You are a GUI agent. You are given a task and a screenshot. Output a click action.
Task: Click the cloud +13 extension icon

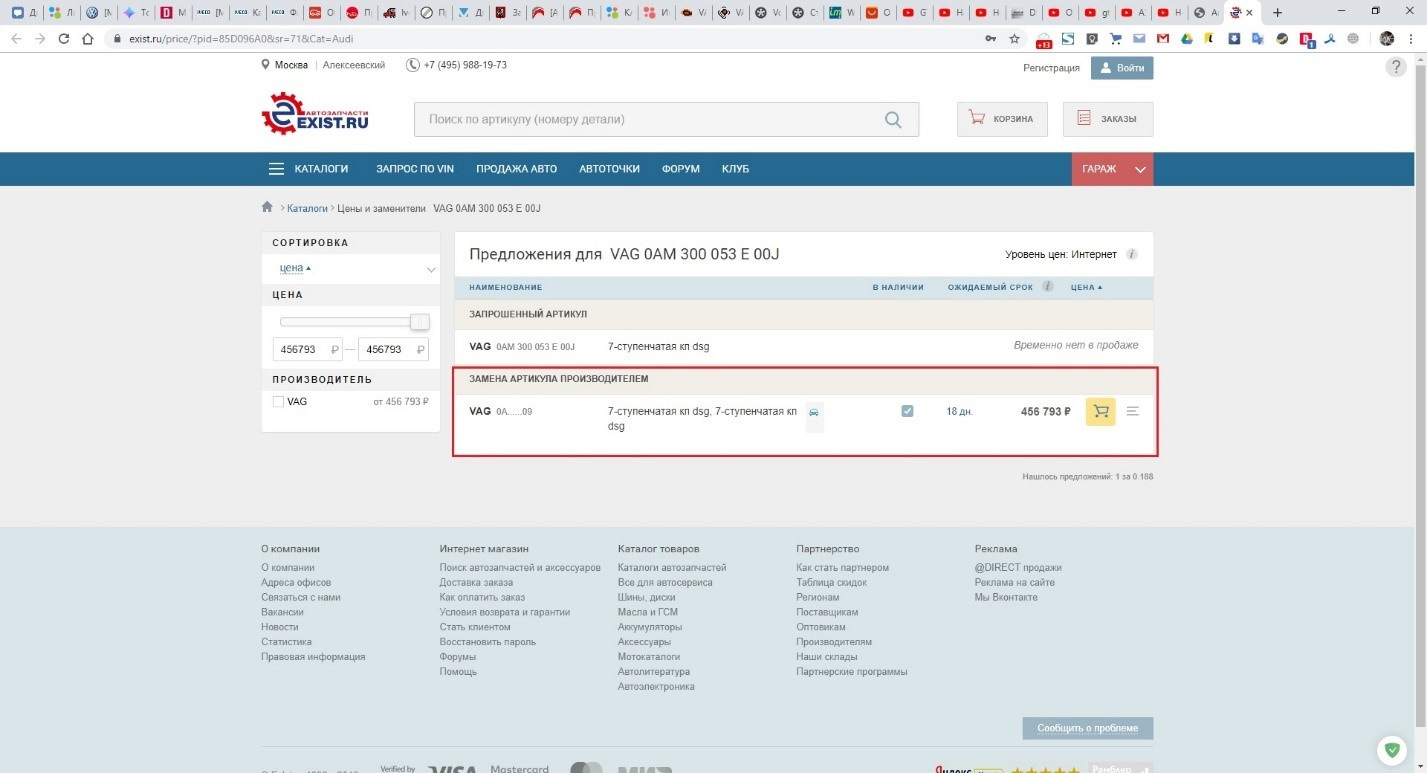tap(1043, 40)
